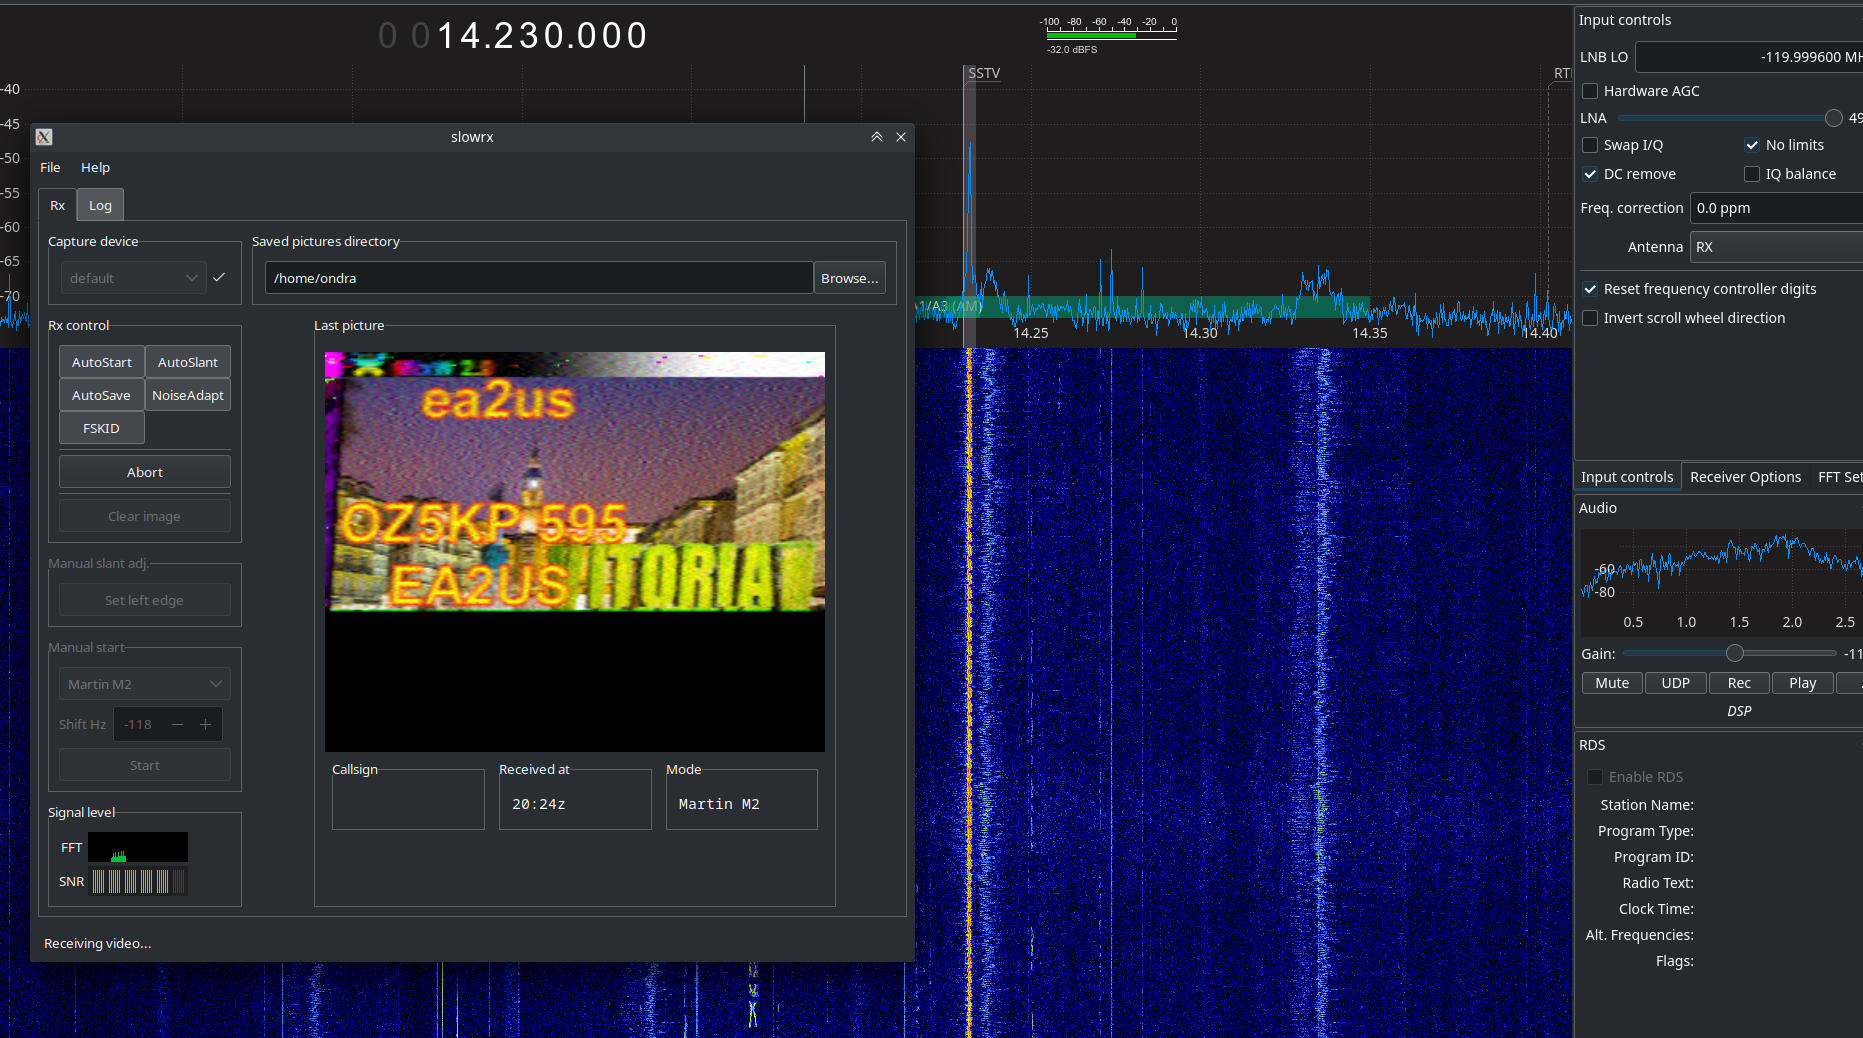Enable the Hardware AGC checkbox

1590,91
